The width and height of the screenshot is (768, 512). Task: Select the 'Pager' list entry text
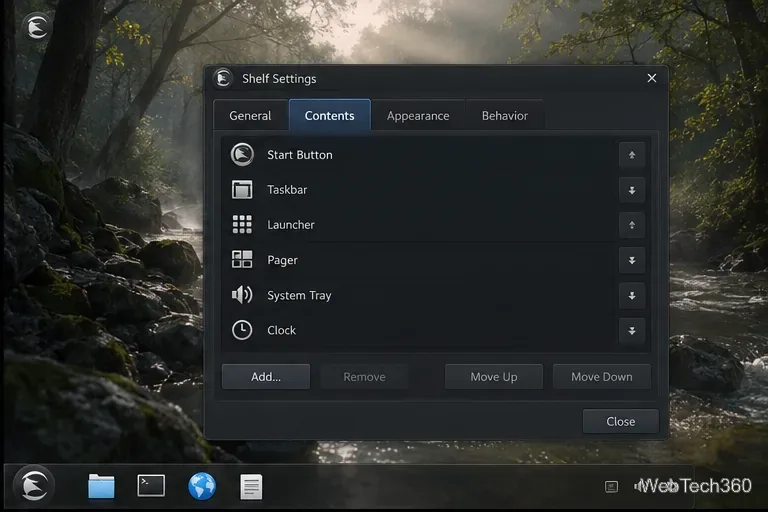282,260
